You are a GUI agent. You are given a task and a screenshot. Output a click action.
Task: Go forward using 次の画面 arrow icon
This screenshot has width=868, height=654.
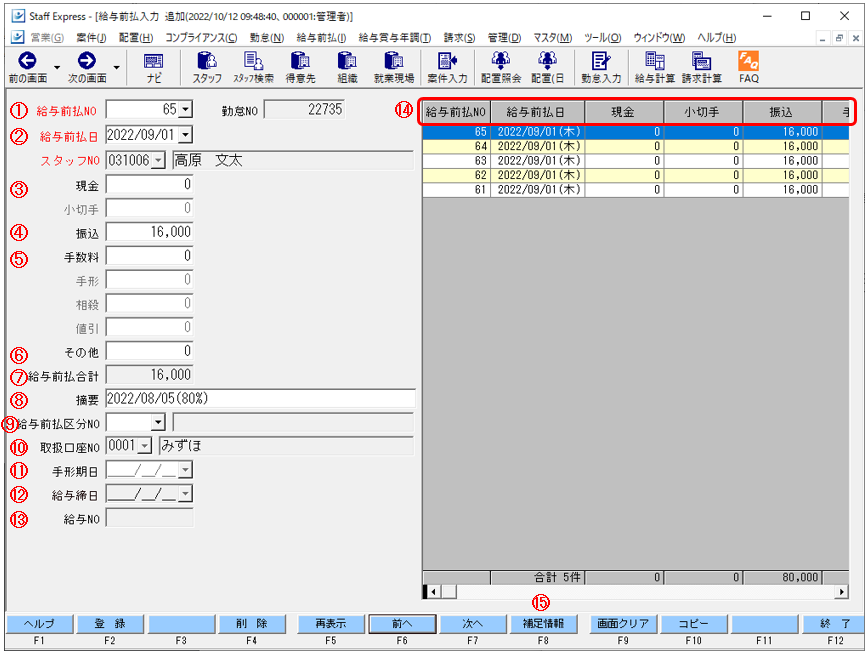(86, 60)
